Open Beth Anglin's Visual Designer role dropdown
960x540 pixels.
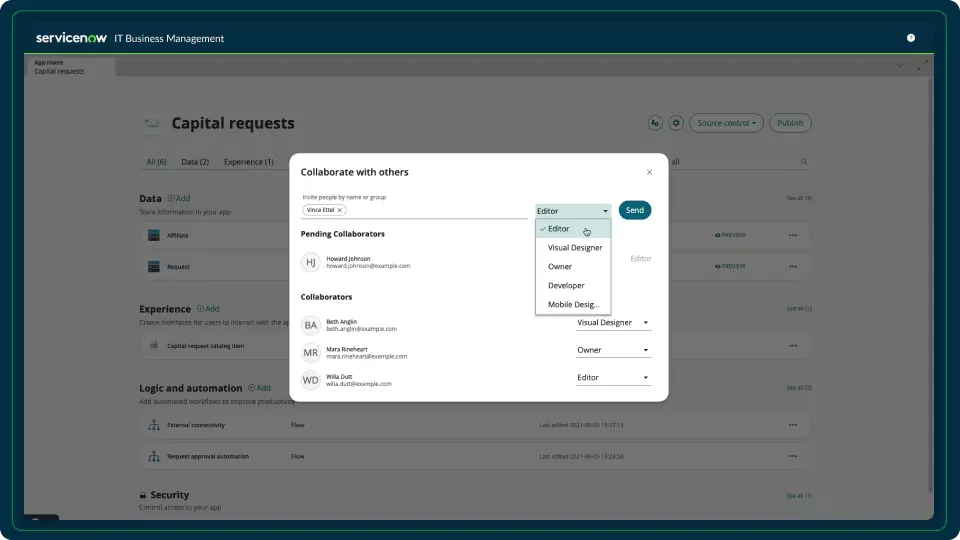[x=613, y=323]
